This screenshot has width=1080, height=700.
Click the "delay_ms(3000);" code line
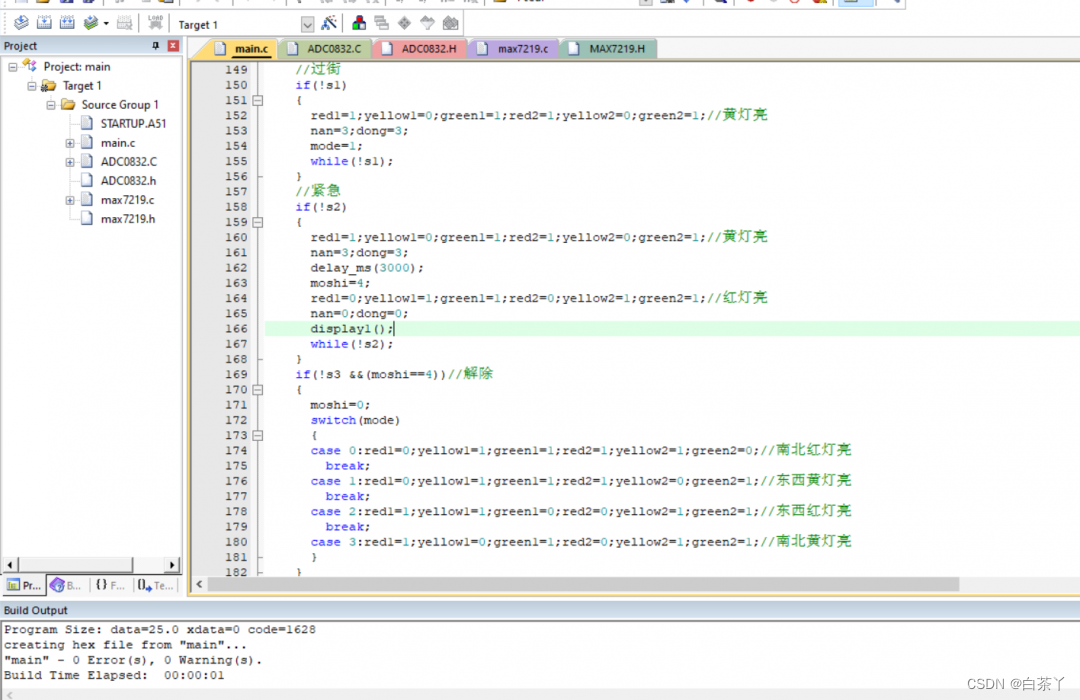366,268
